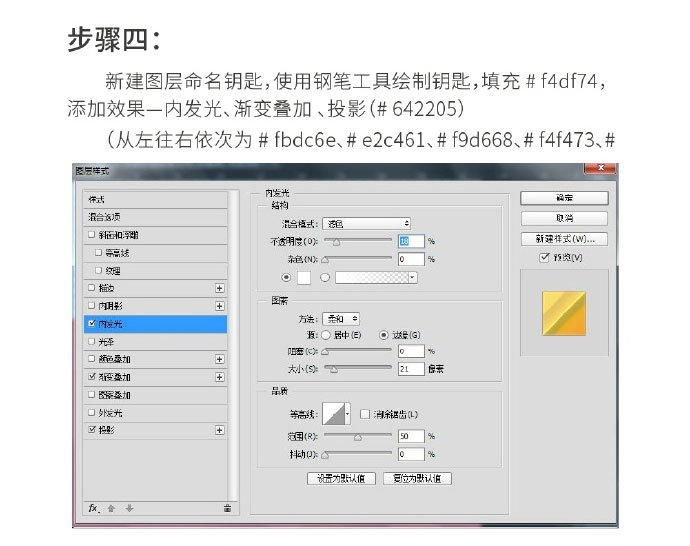Select the 渐变叠加 effect row
The image size is (690, 546).
pyautogui.click(x=155, y=377)
